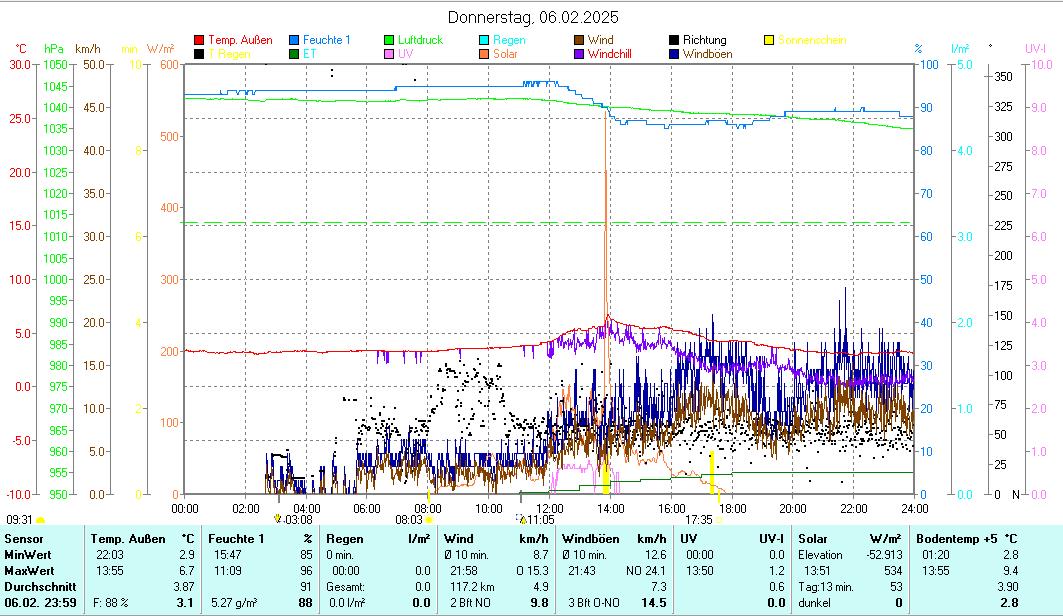This screenshot has height=616, width=1063.
Task: Click the sun icon next to 09:31
Action: [x=41, y=520]
